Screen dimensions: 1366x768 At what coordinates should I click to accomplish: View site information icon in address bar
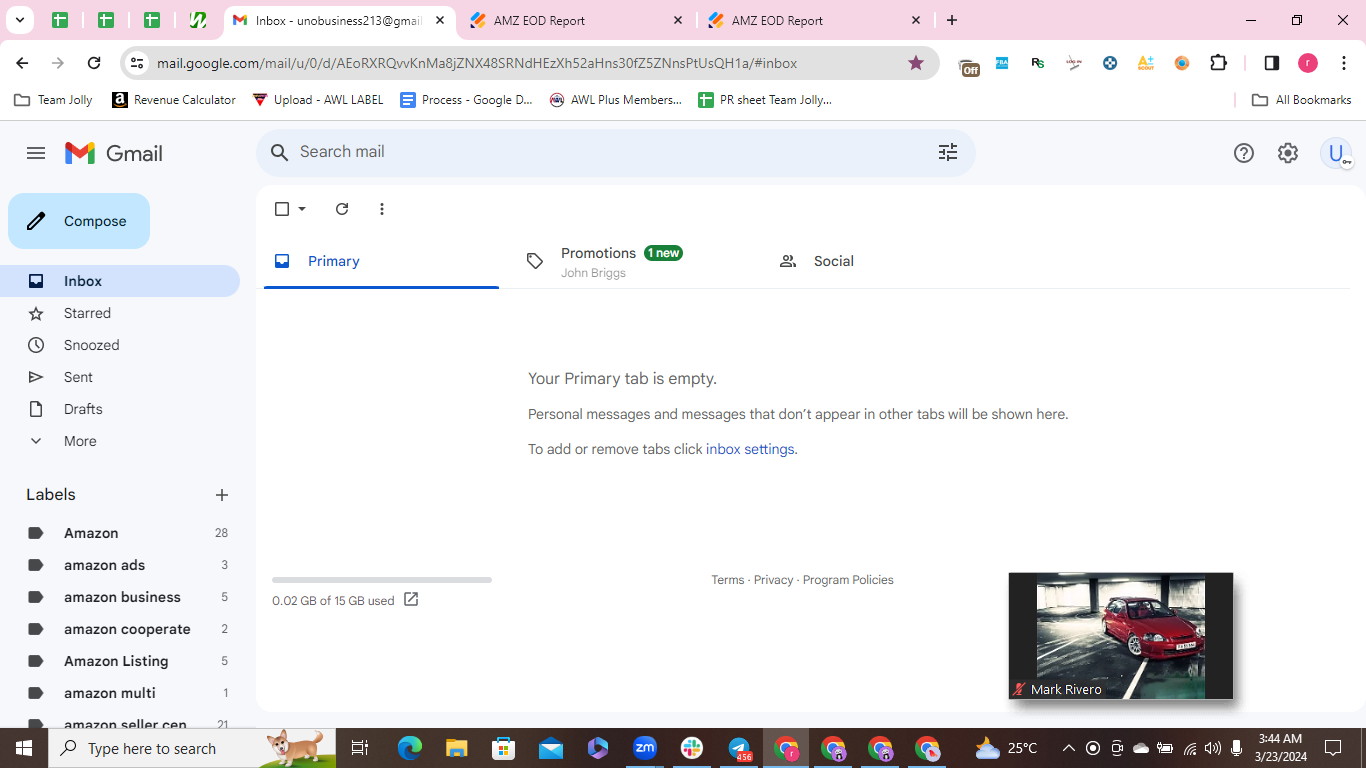point(137,63)
